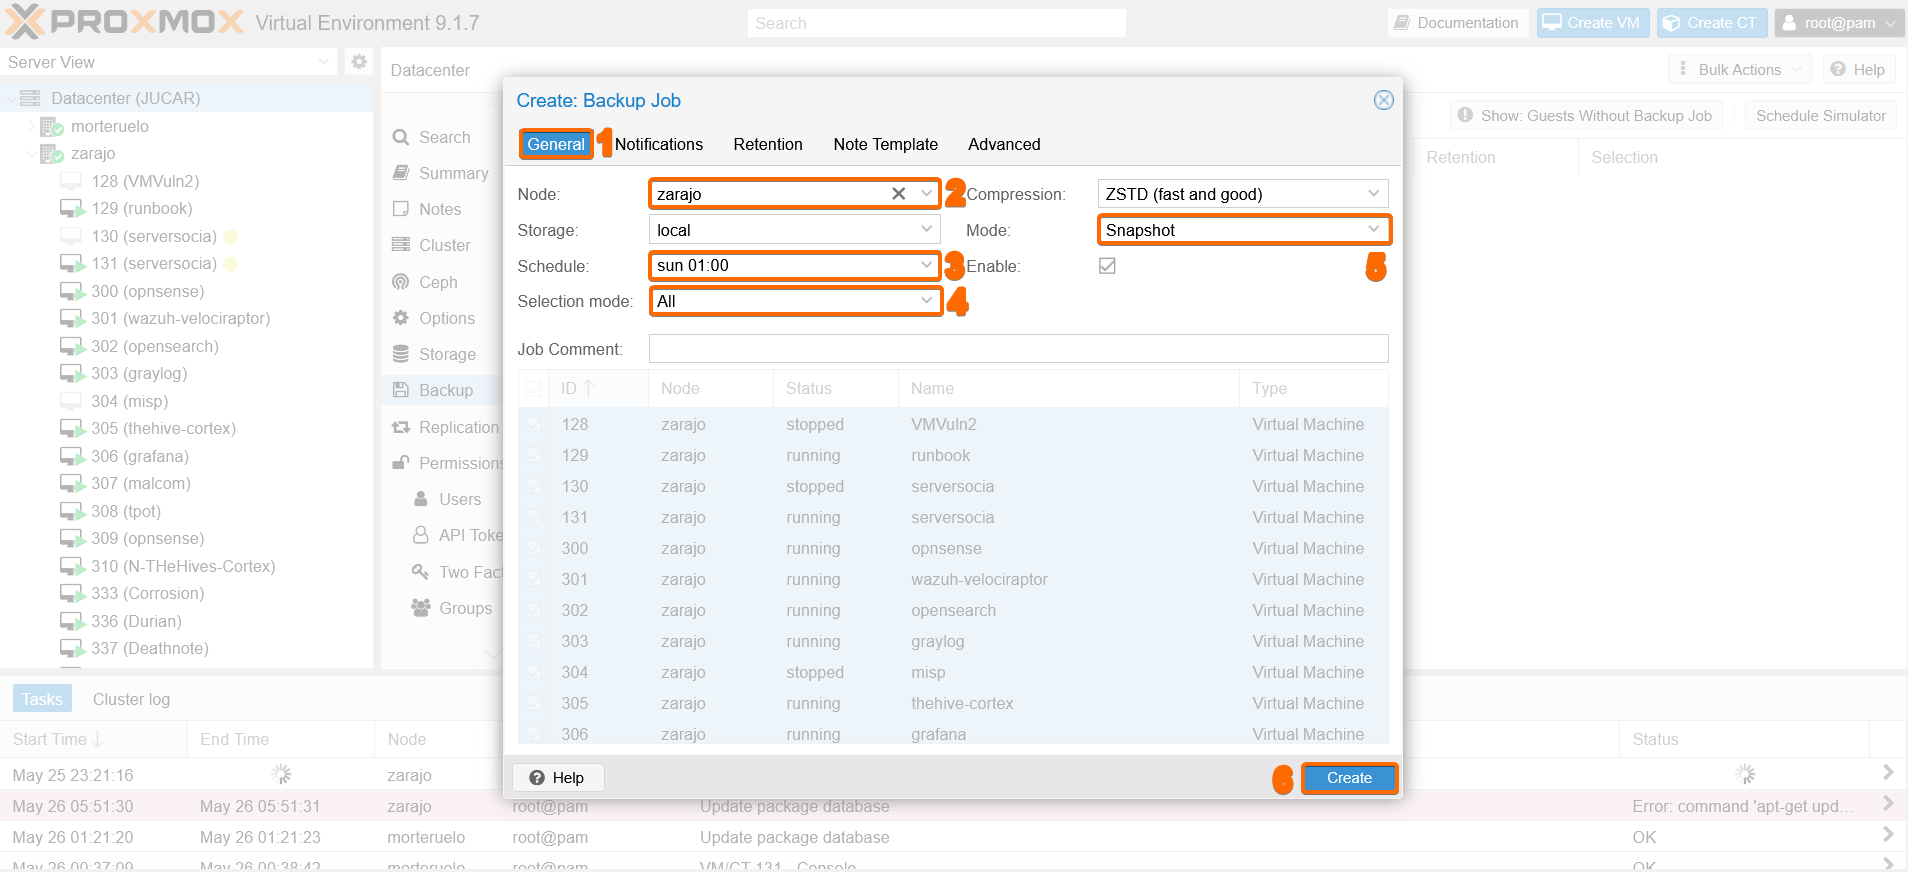The height and width of the screenshot is (872, 1908).
Task: Click the Schedule Simulator button
Action: (1821, 116)
